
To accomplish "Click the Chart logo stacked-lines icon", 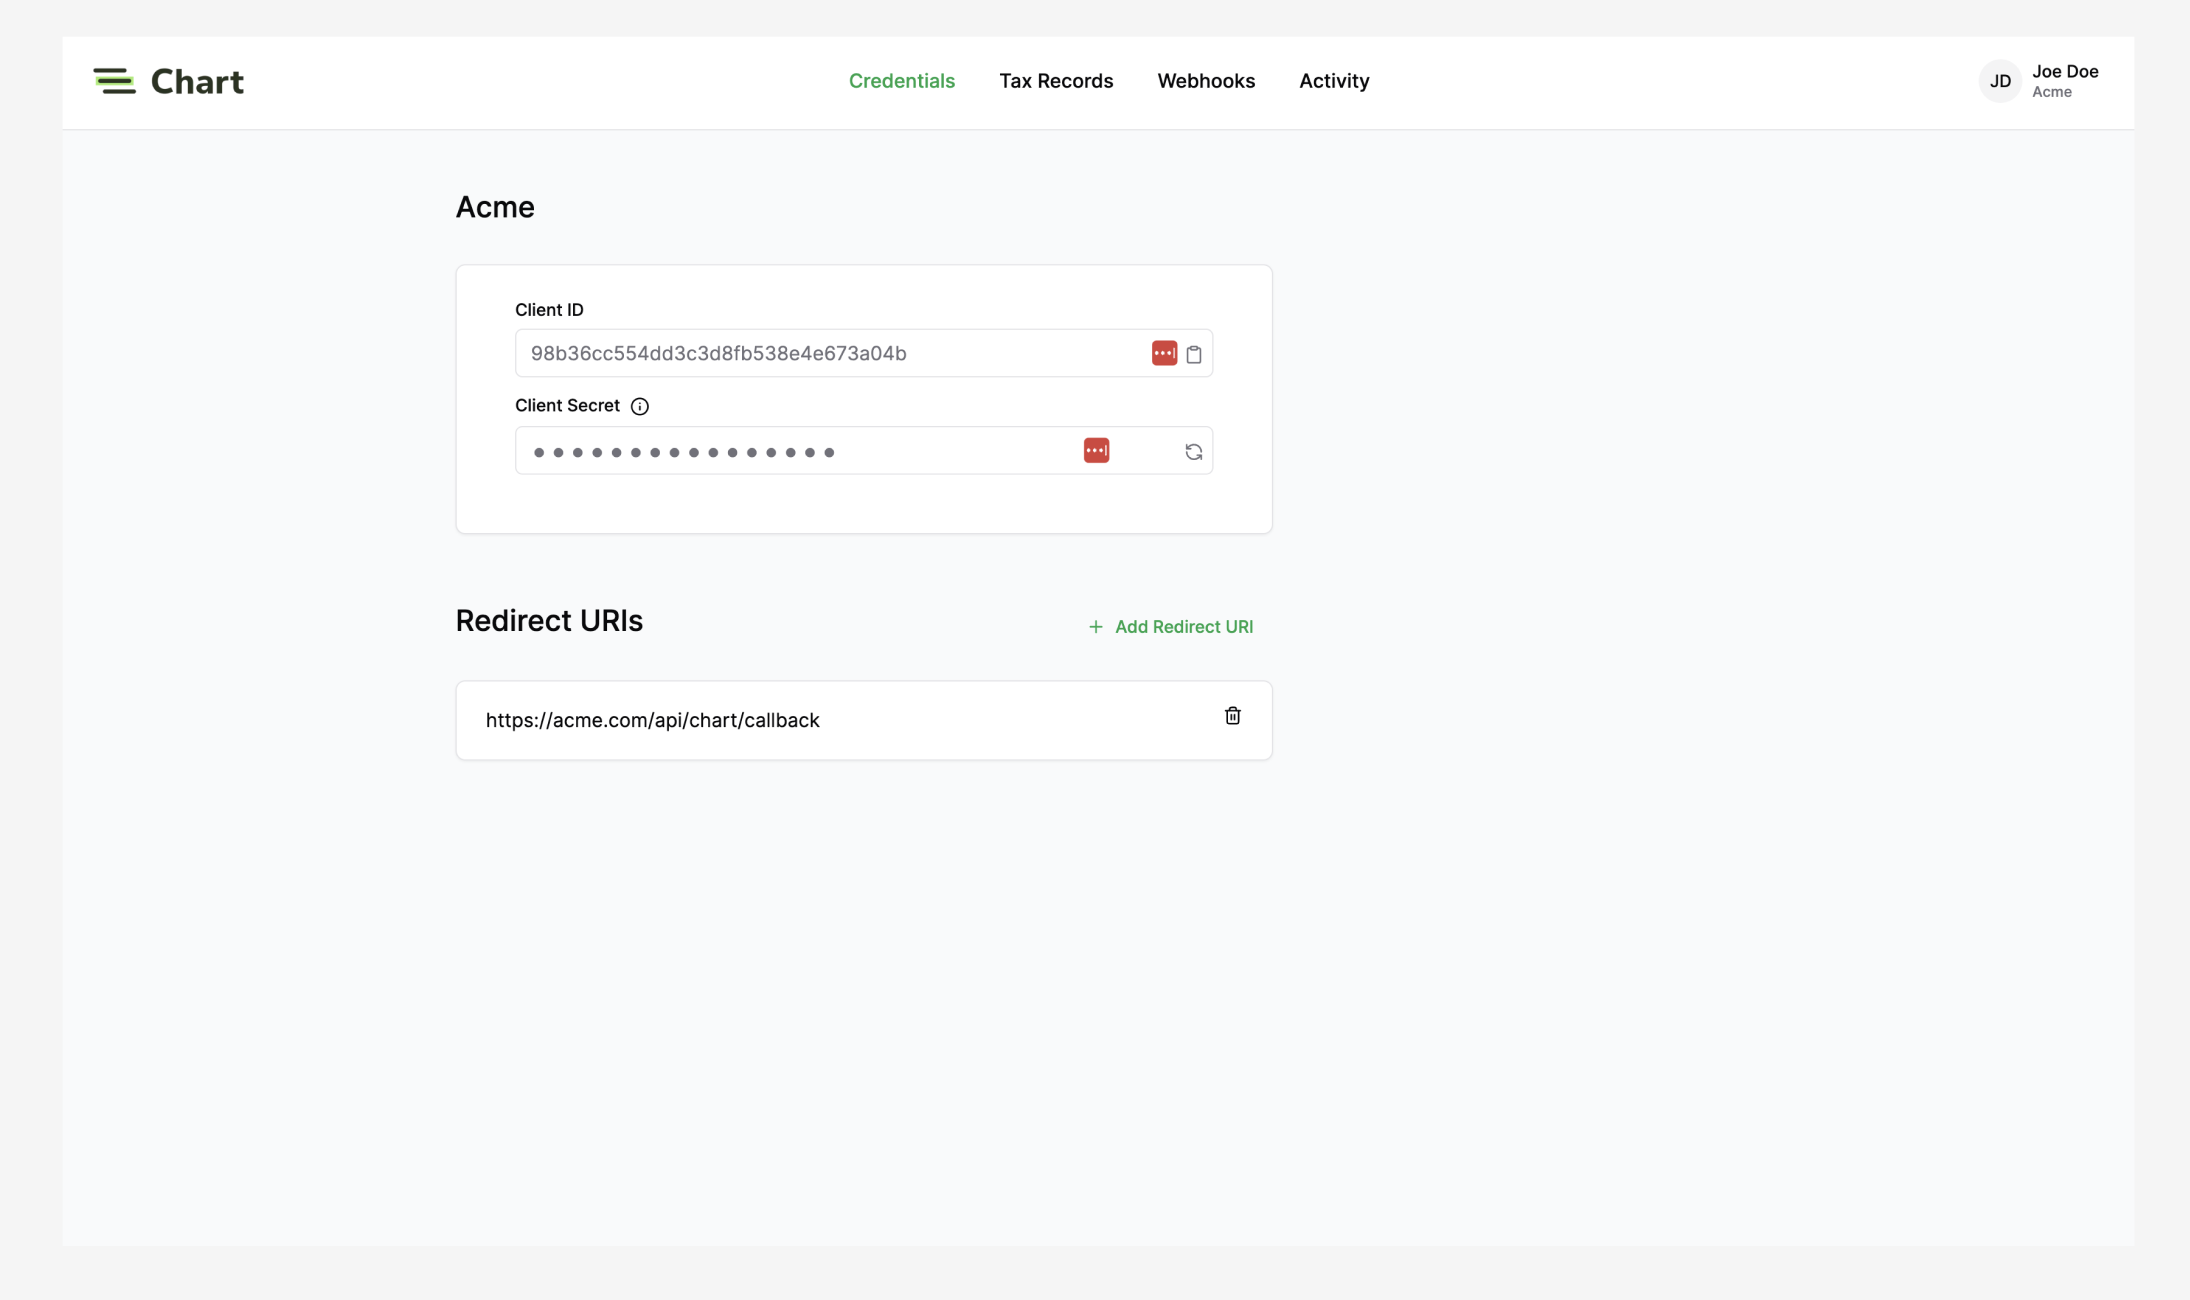I will click(x=114, y=81).
